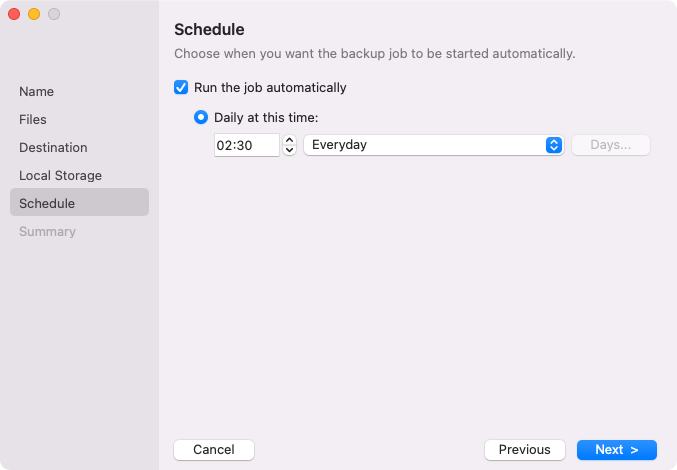
Task: Select the Local Storage step
Action: (x=60, y=175)
